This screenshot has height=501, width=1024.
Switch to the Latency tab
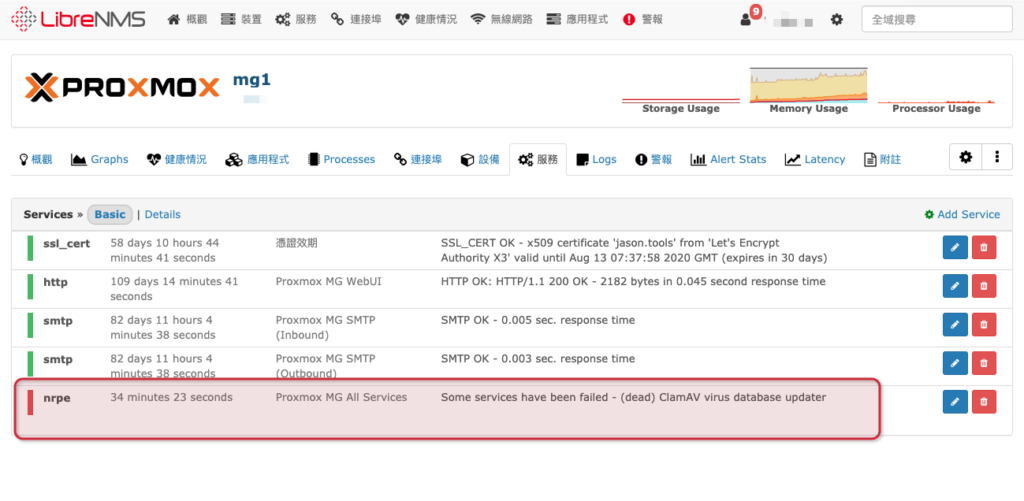point(815,159)
